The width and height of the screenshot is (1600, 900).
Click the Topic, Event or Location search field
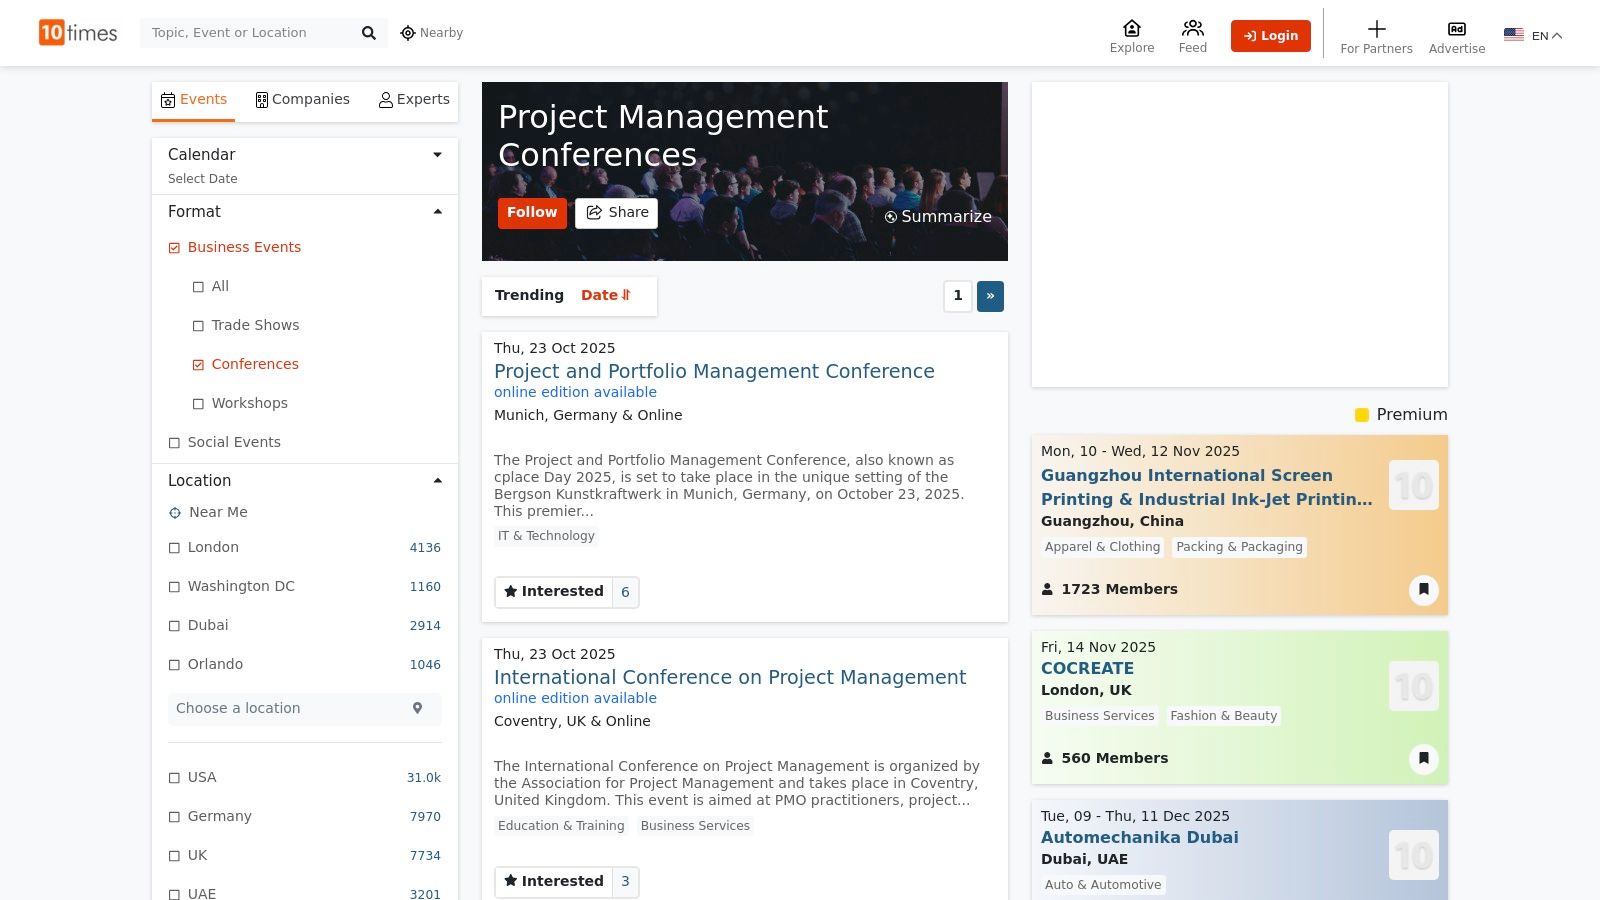pos(250,33)
